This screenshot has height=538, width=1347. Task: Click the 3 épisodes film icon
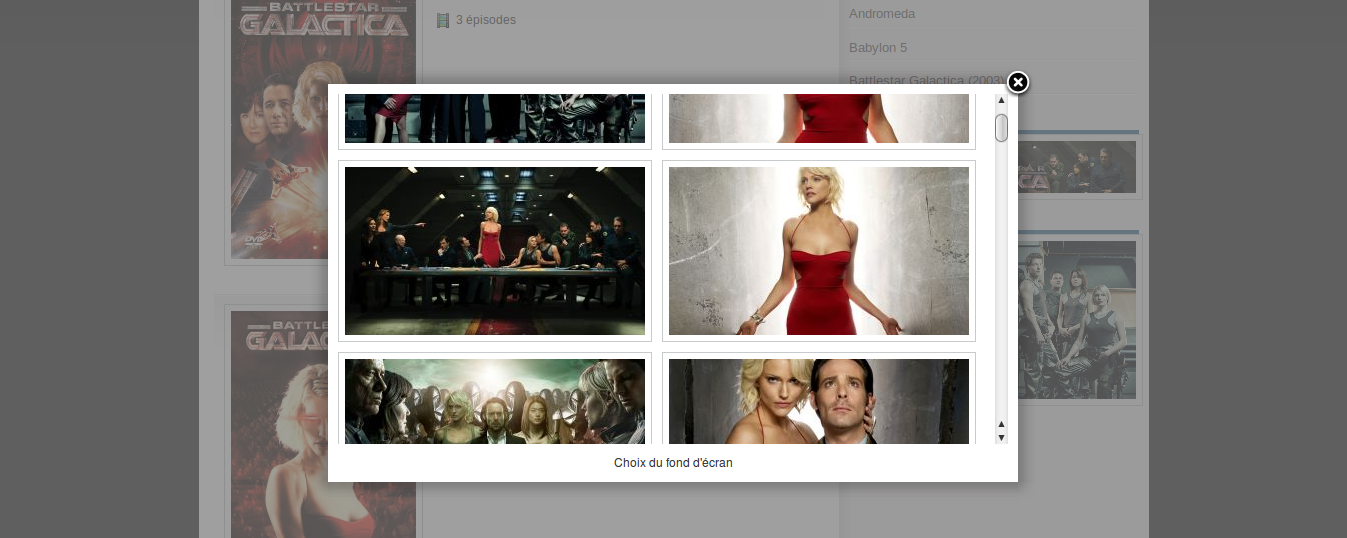[x=443, y=20]
